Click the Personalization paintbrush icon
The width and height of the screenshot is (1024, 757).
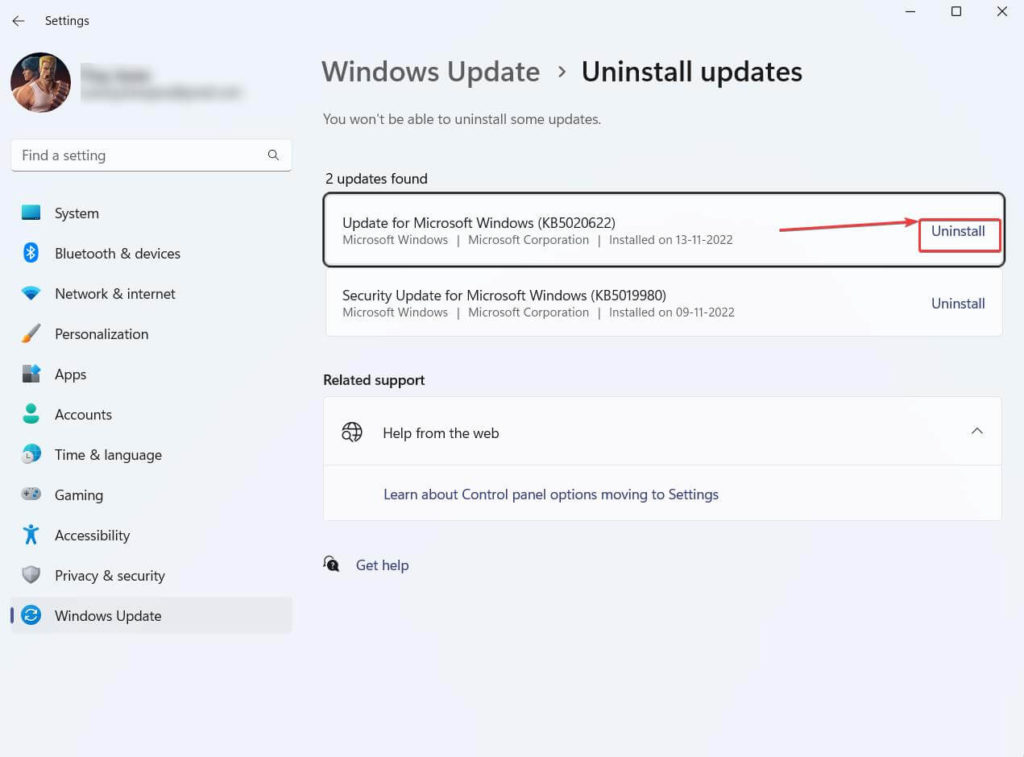31,334
